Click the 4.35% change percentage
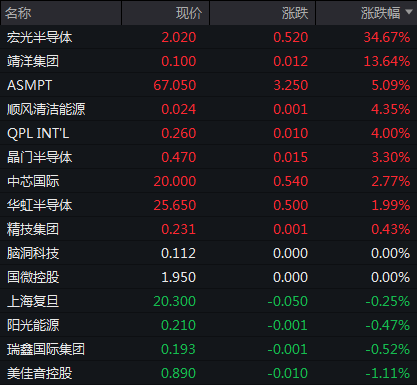This screenshot has width=417, height=385. [391, 109]
